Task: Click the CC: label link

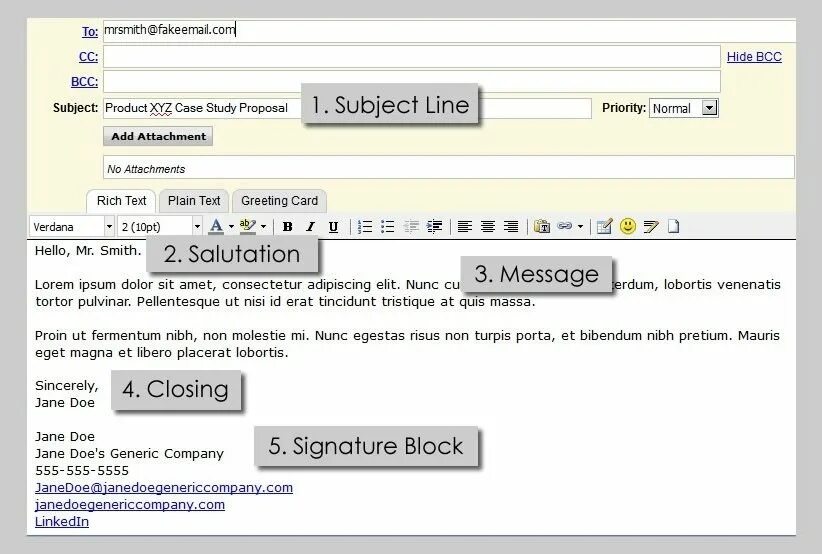Action: click(89, 57)
